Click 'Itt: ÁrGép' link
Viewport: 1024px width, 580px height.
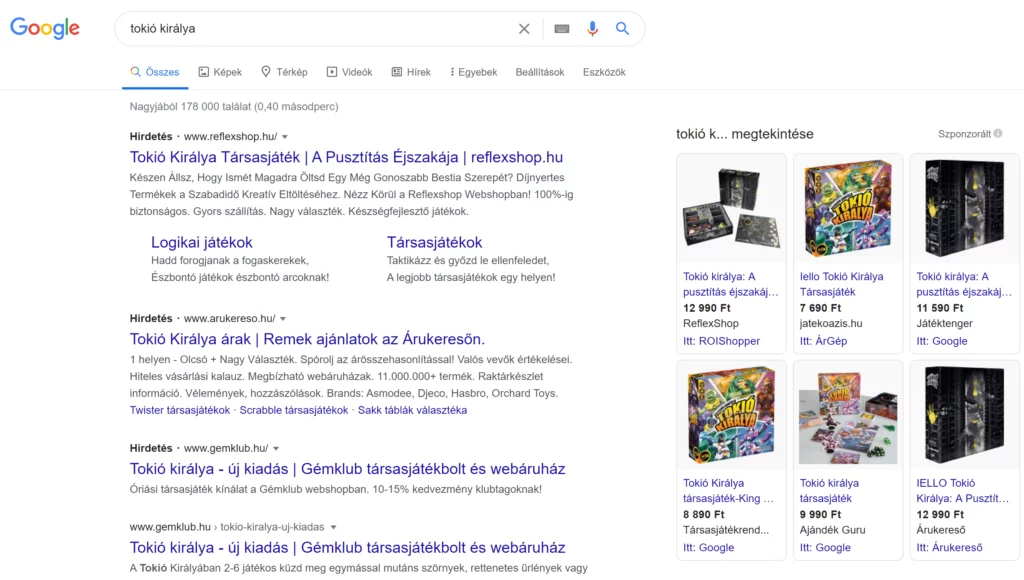[823, 341]
